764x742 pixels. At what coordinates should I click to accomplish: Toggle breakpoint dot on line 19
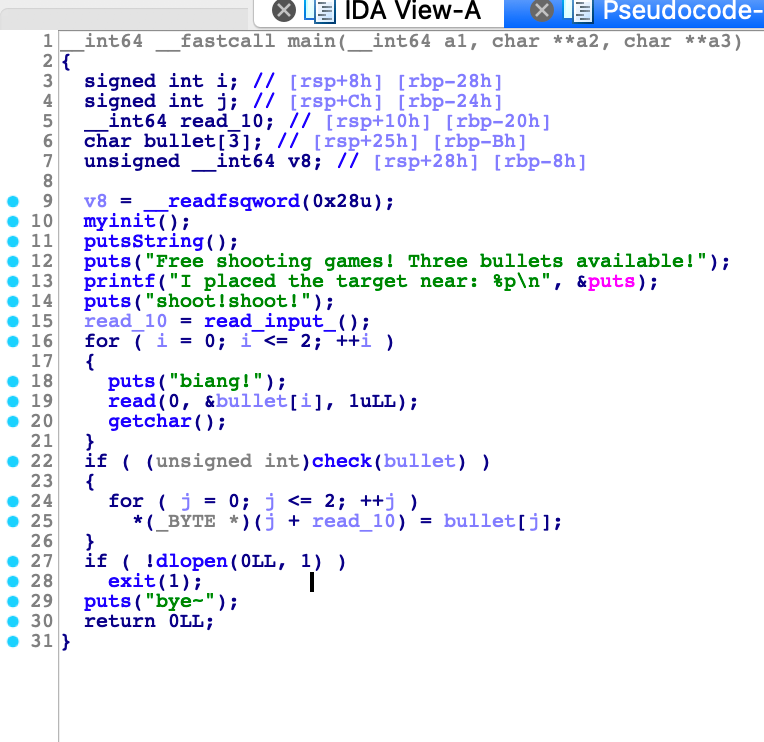[13, 401]
